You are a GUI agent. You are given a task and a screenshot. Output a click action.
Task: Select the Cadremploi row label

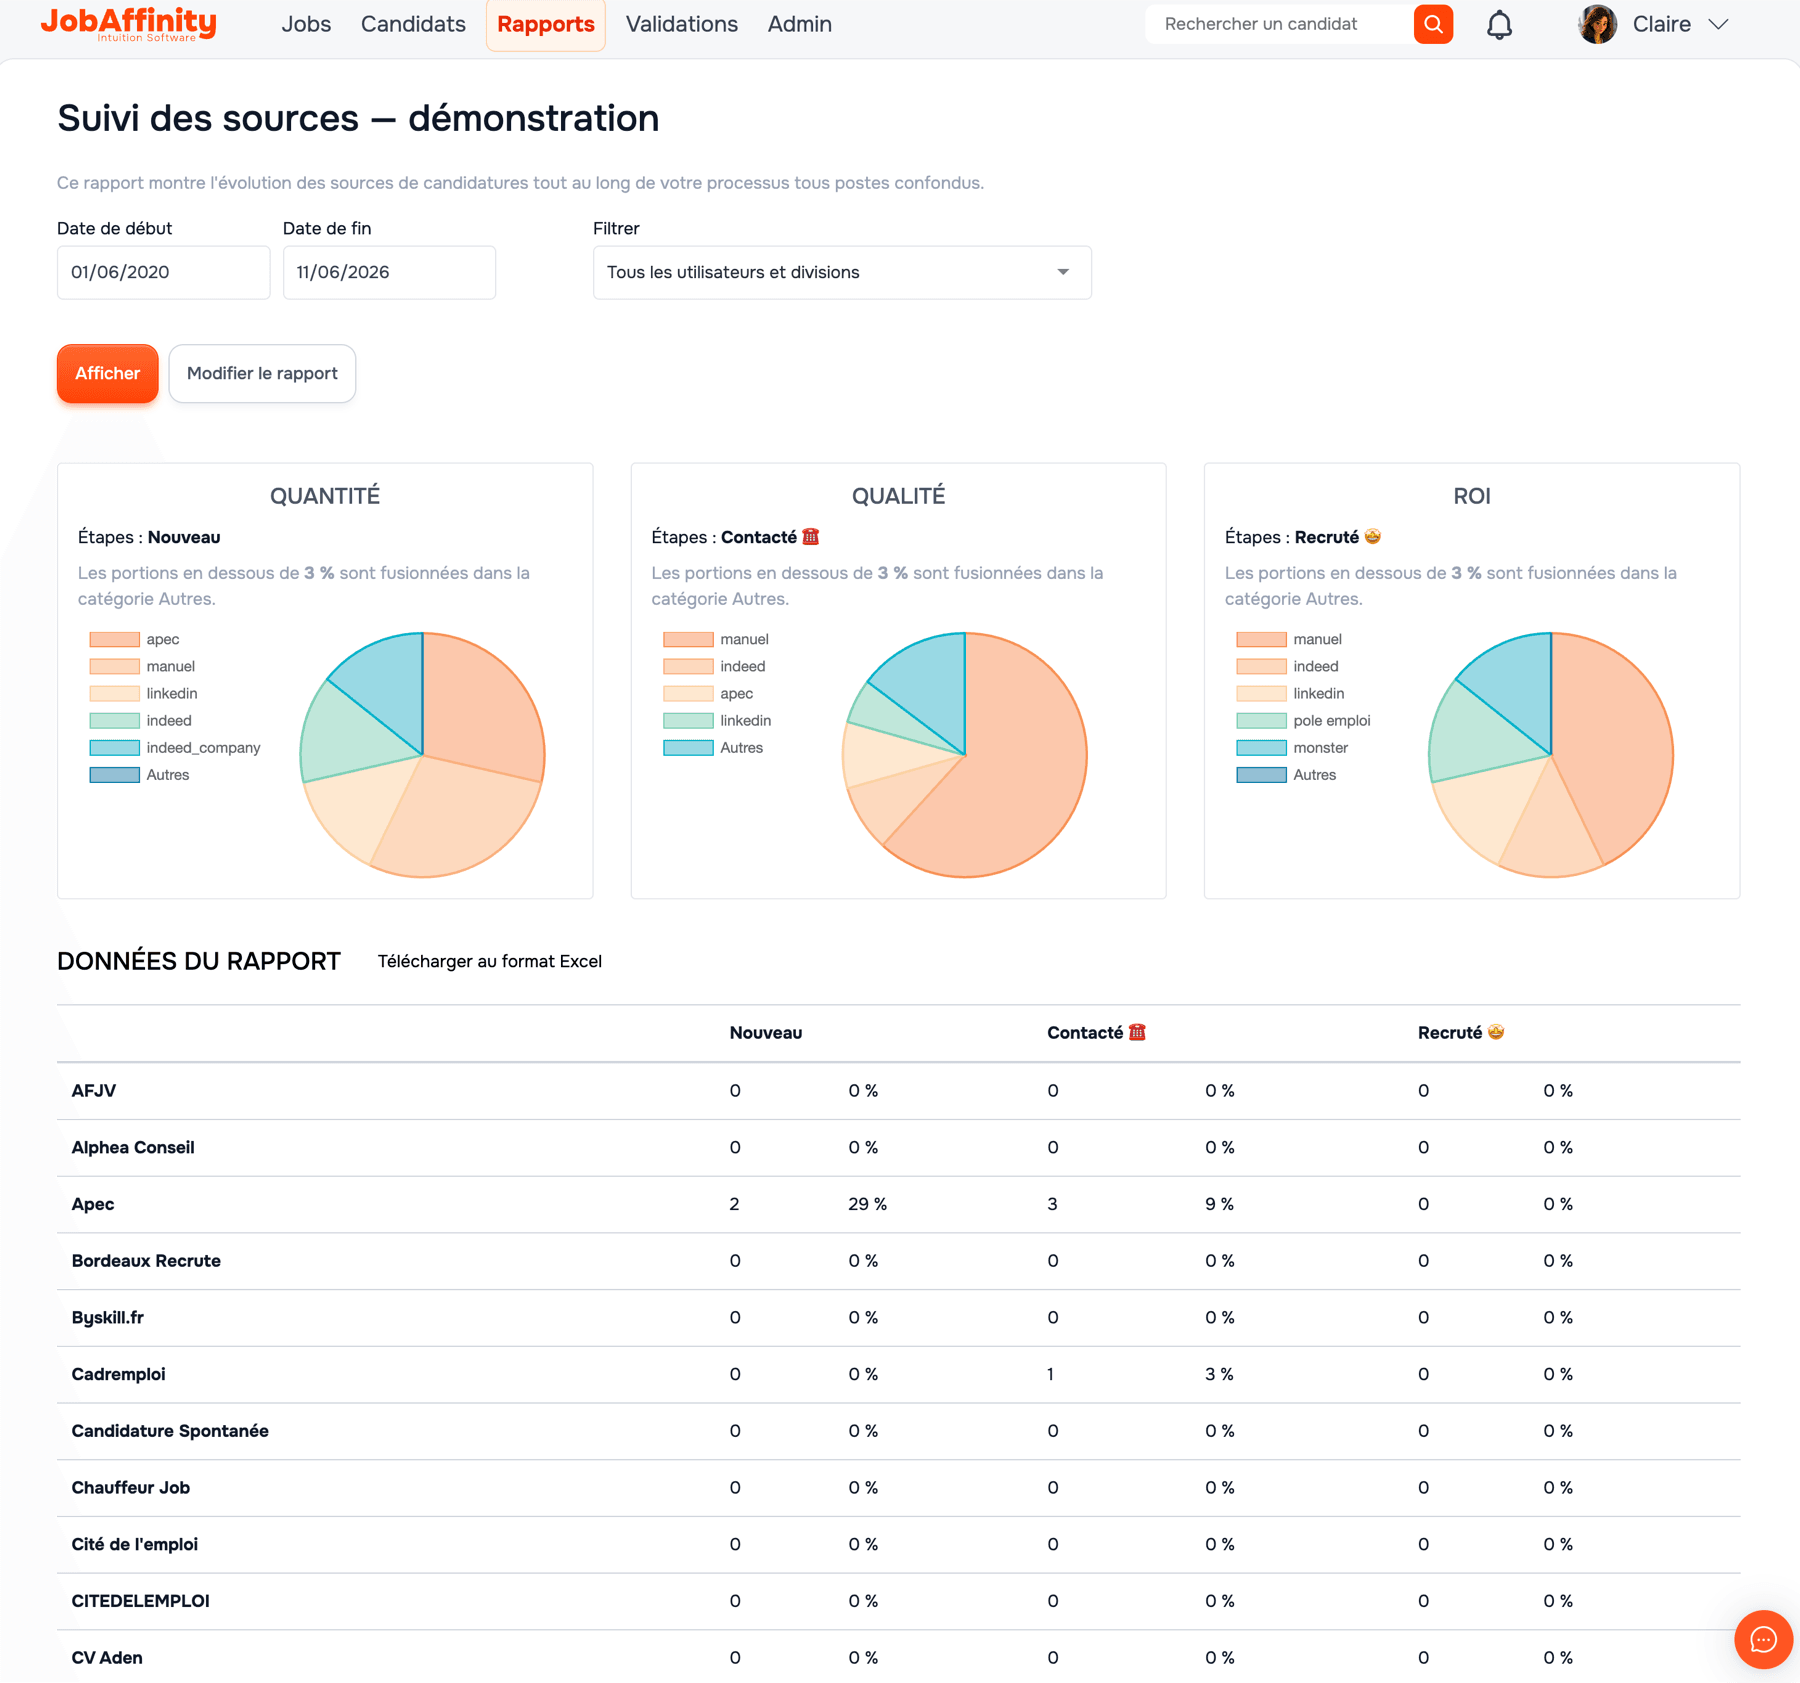(x=119, y=1374)
